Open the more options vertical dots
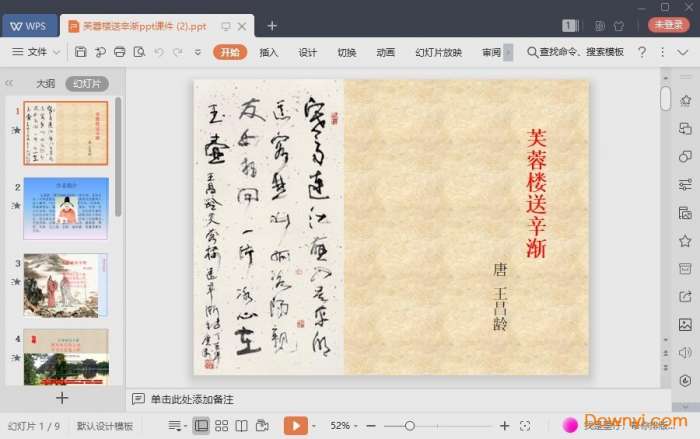 pos(662,52)
